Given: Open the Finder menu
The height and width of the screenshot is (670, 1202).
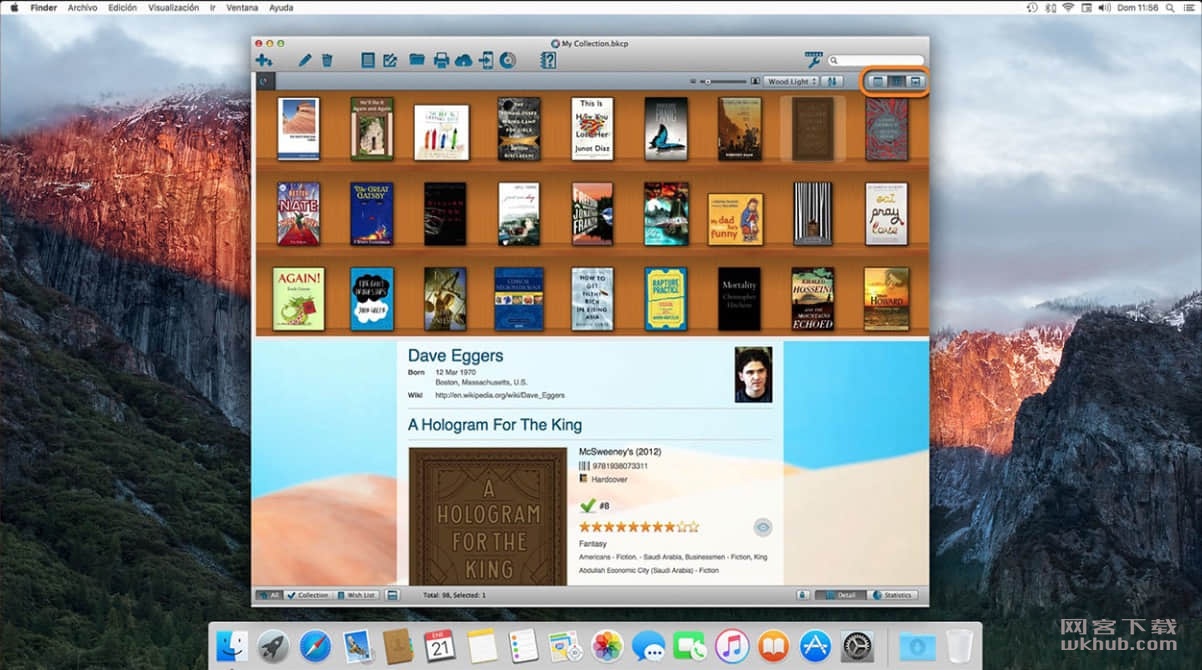Looking at the screenshot, I should pyautogui.click(x=43, y=7).
